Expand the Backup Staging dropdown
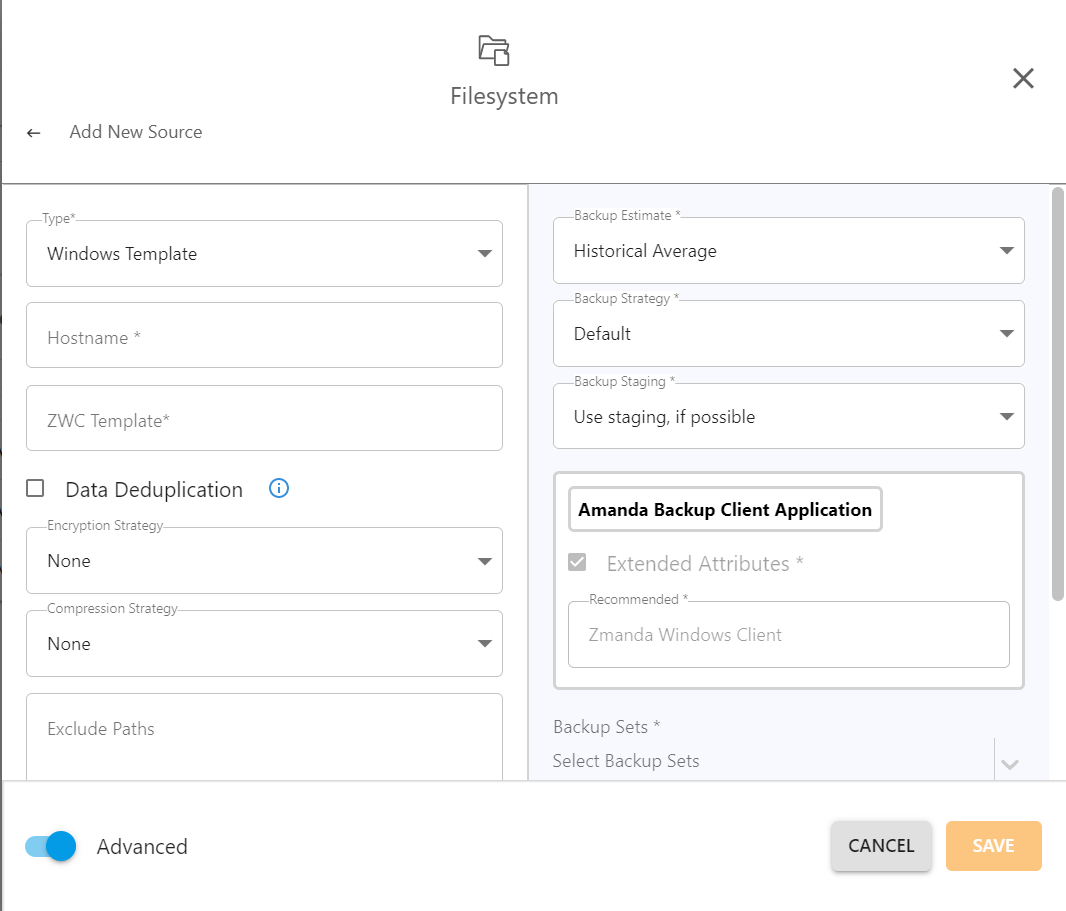1066x911 pixels. [x=788, y=417]
